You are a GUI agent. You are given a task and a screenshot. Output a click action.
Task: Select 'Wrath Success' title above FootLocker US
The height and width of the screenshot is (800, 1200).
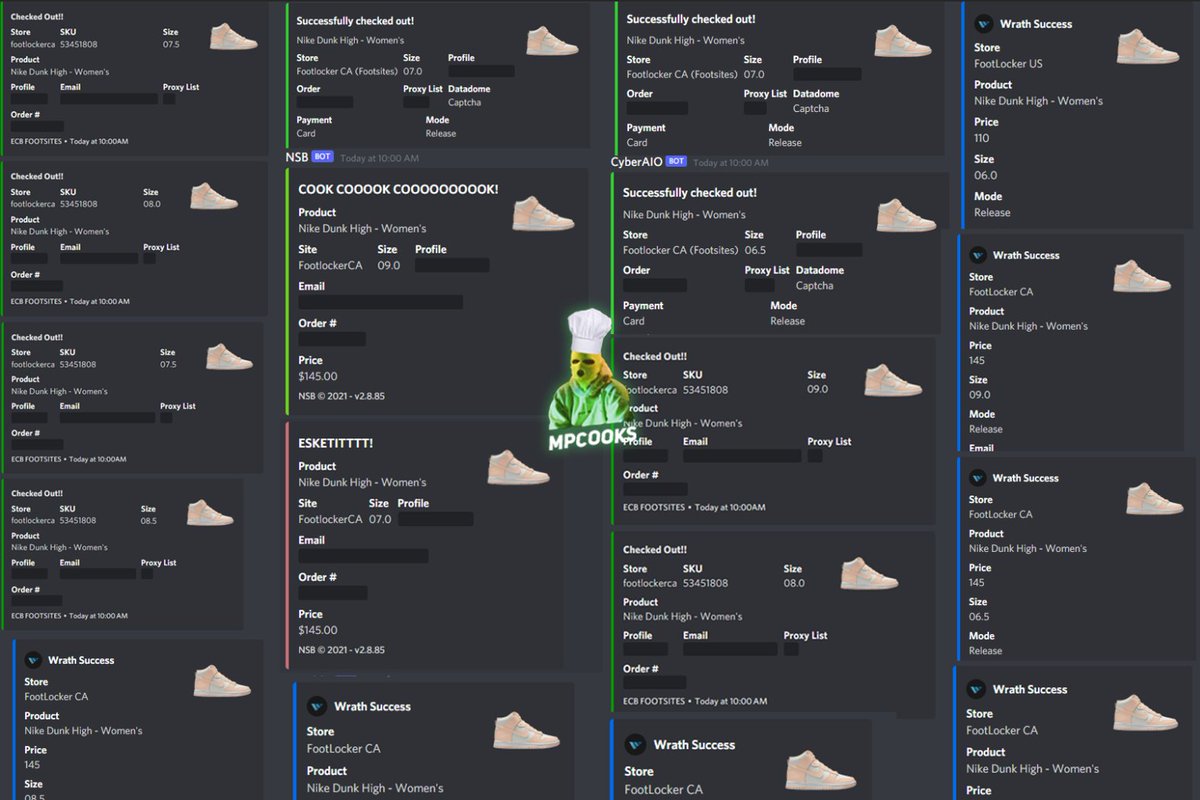click(x=1036, y=24)
